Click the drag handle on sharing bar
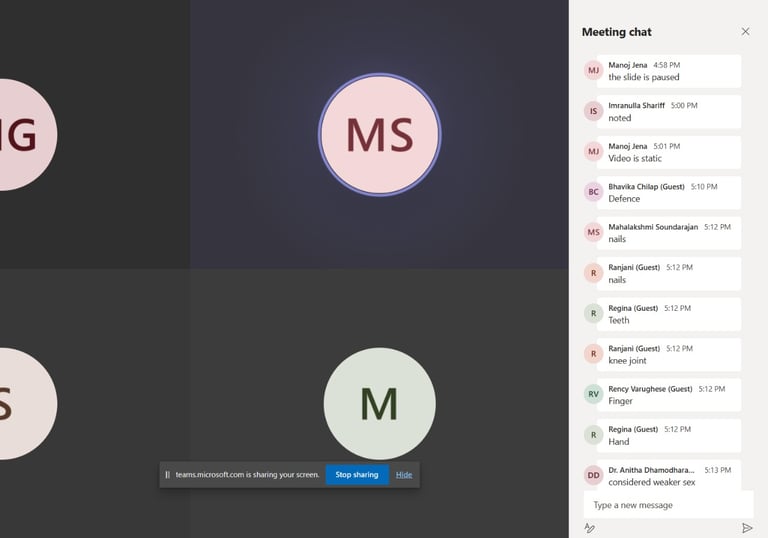 coord(167,475)
